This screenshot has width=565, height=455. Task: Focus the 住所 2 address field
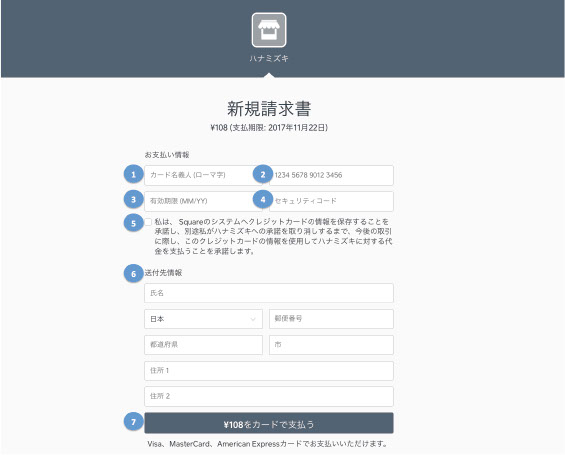tap(269, 396)
